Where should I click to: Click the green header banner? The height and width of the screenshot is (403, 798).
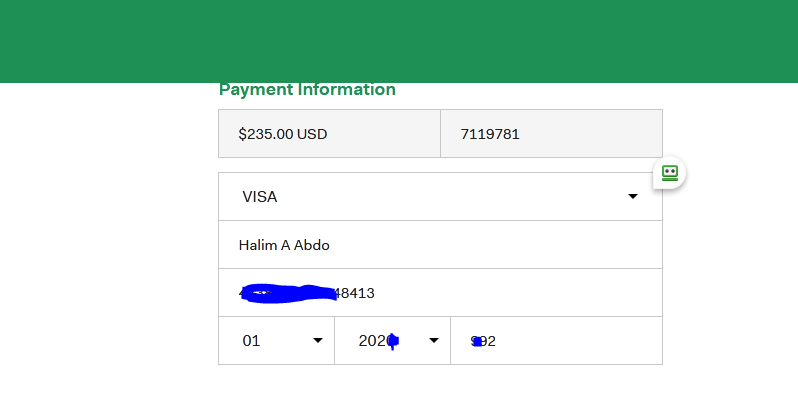point(399,40)
